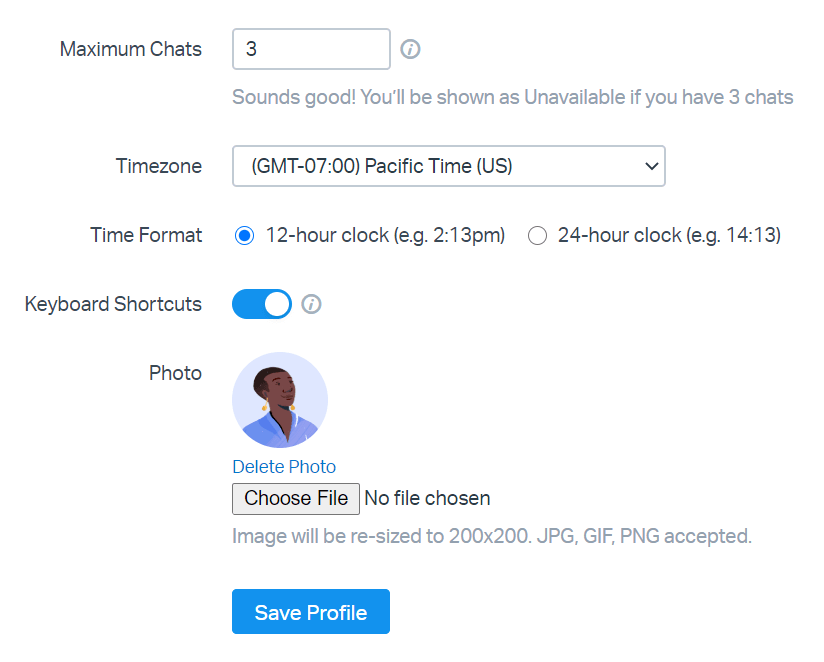Click the Maximum Chats field label

click(x=130, y=49)
